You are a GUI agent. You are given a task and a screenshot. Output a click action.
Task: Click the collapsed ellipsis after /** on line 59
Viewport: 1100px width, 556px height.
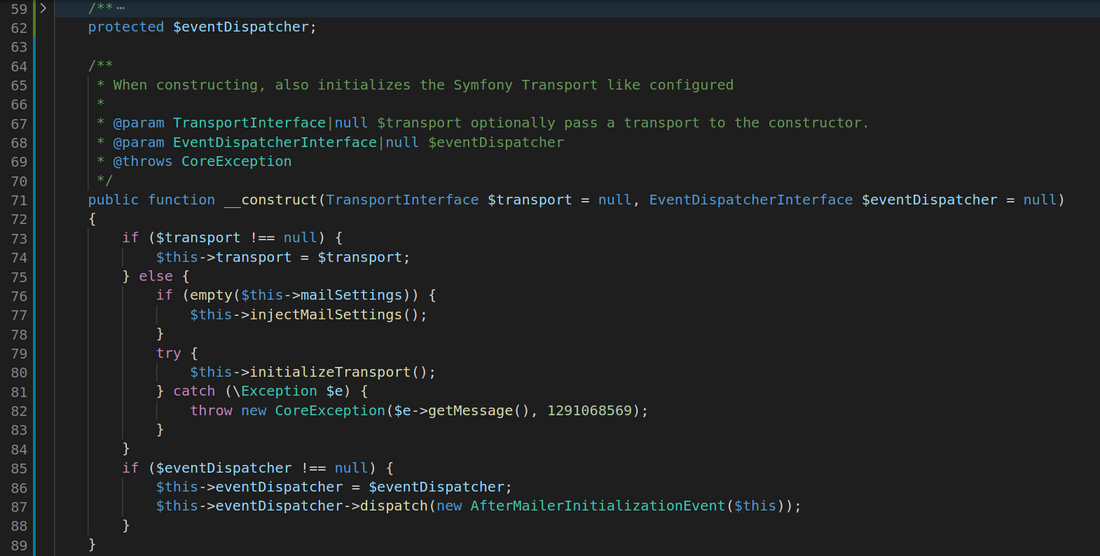(x=121, y=8)
